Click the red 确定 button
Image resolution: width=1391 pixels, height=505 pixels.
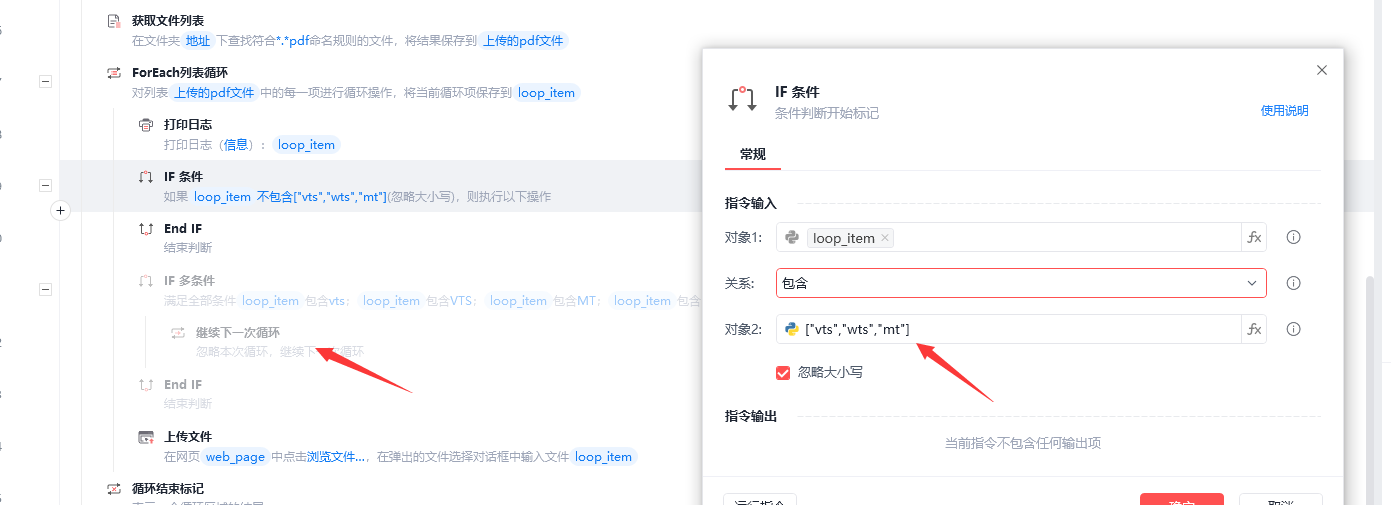pos(1181,499)
